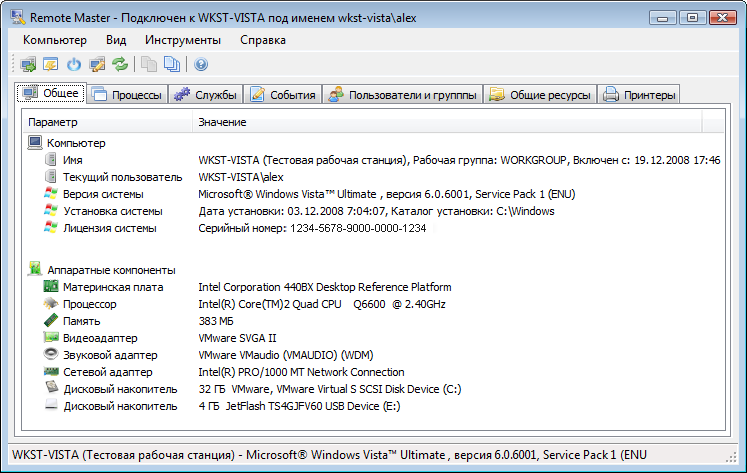Viewport: 747px width, 473px height.
Task: Click the VMware VMaudio (VMAUDIO) value
Action: point(285,355)
